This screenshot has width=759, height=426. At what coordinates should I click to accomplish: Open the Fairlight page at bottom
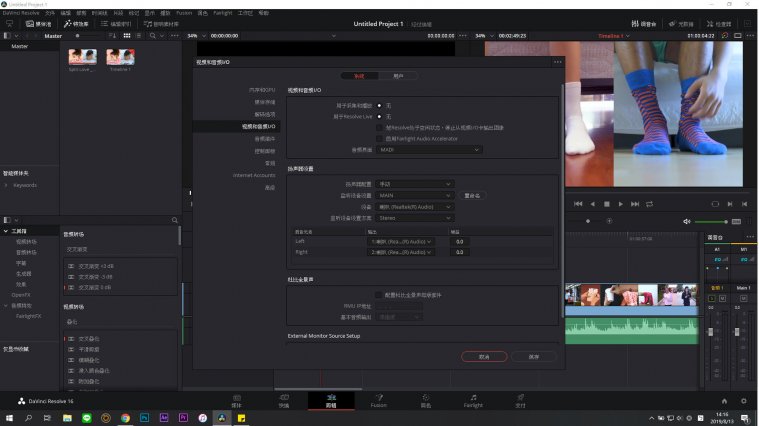473,401
